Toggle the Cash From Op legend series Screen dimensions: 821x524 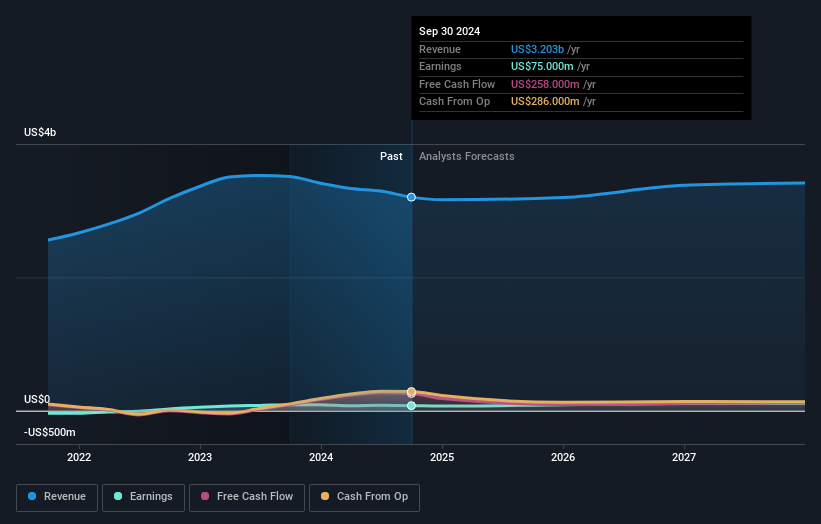(364, 497)
